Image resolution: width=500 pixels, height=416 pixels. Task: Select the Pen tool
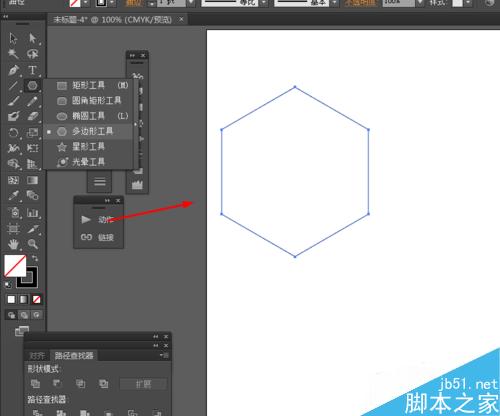point(13,70)
